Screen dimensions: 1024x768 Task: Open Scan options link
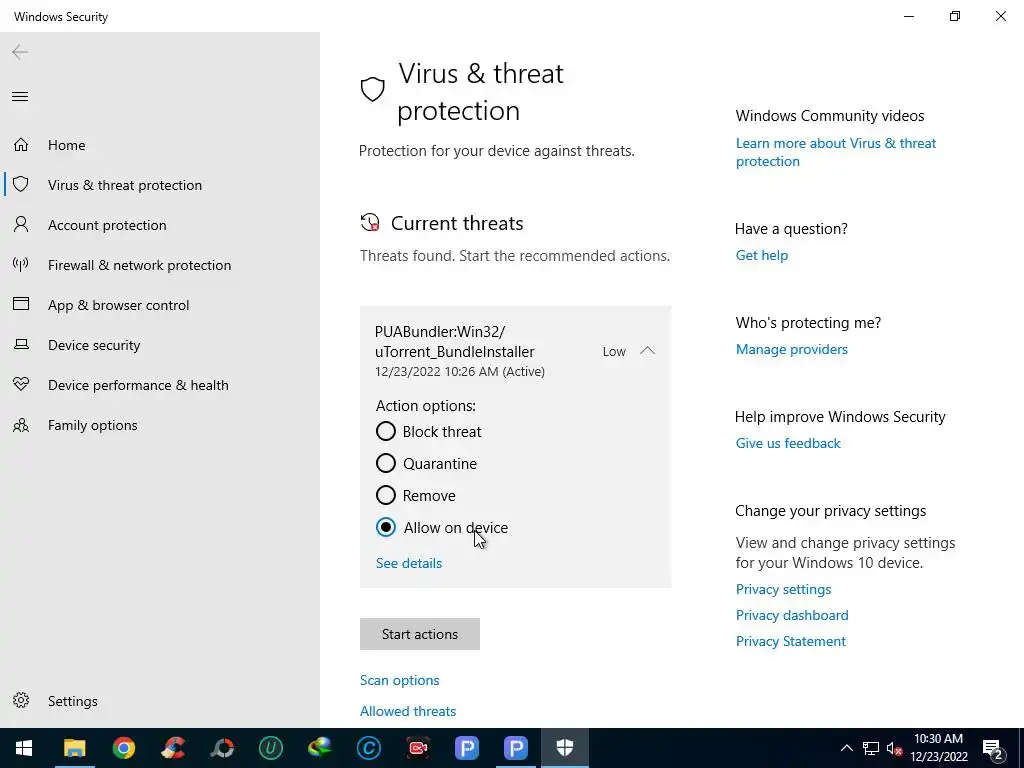pyautogui.click(x=400, y=680)
